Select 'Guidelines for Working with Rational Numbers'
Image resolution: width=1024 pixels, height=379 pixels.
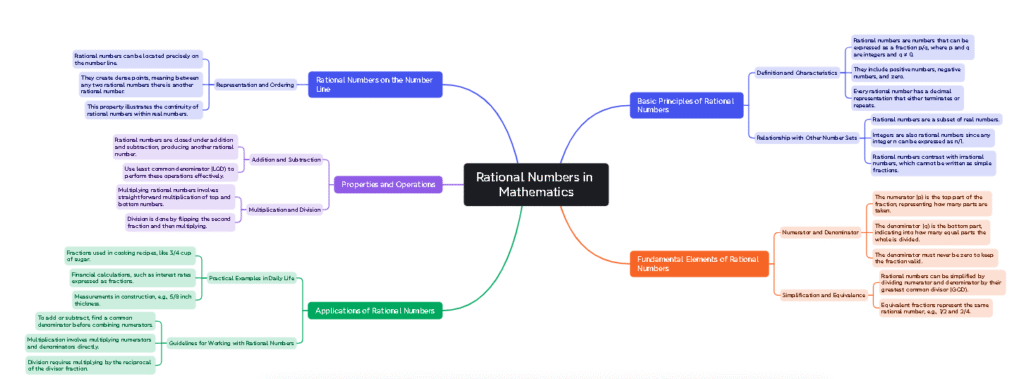click(232, 342)
